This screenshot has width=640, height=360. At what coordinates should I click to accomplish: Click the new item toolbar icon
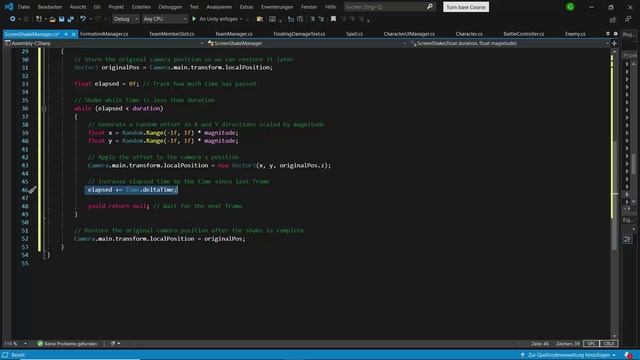click(x=38, y=19)
